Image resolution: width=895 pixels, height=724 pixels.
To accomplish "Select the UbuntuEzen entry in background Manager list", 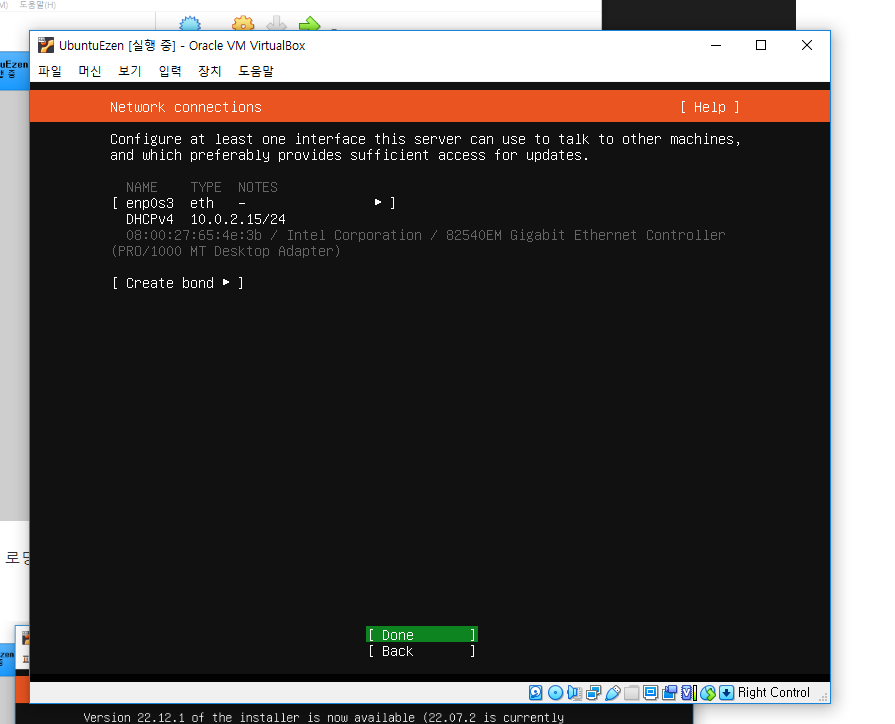I will [x=14, y=70].
